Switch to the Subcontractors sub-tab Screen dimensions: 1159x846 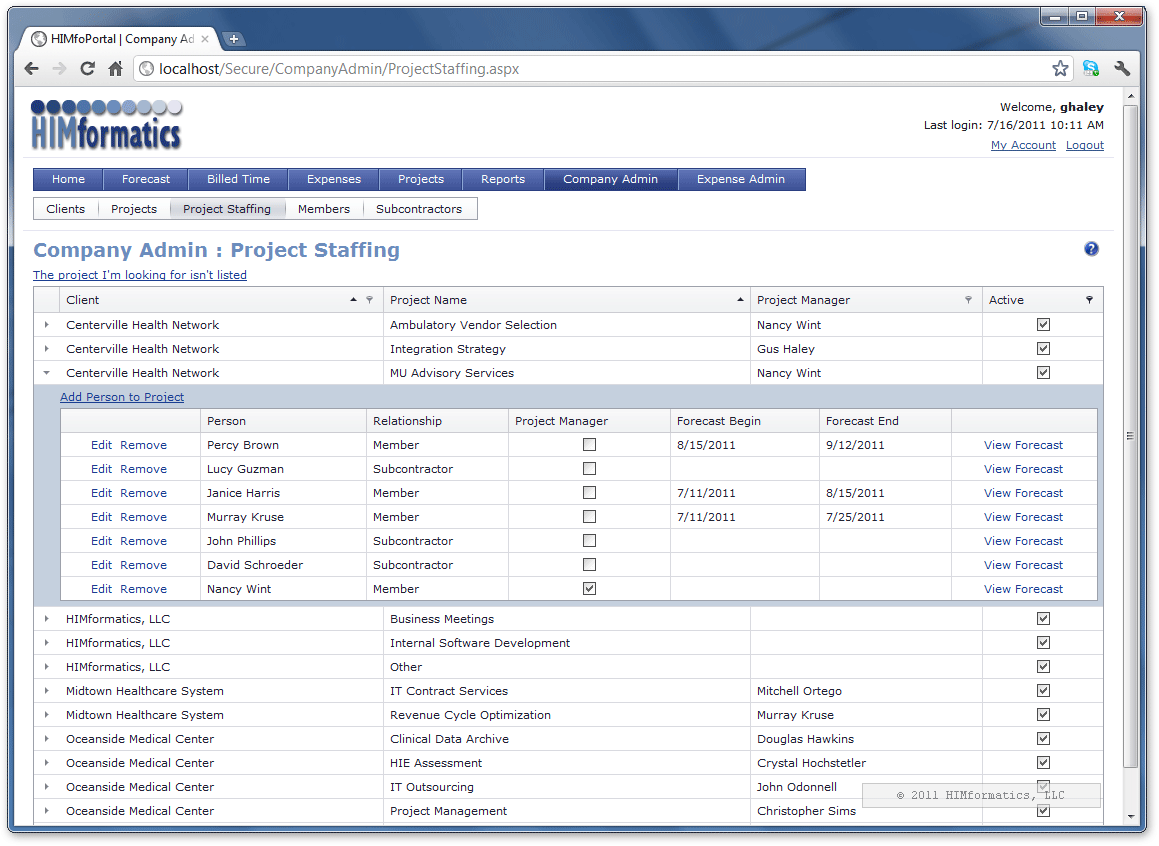click(x=419, y=209)
